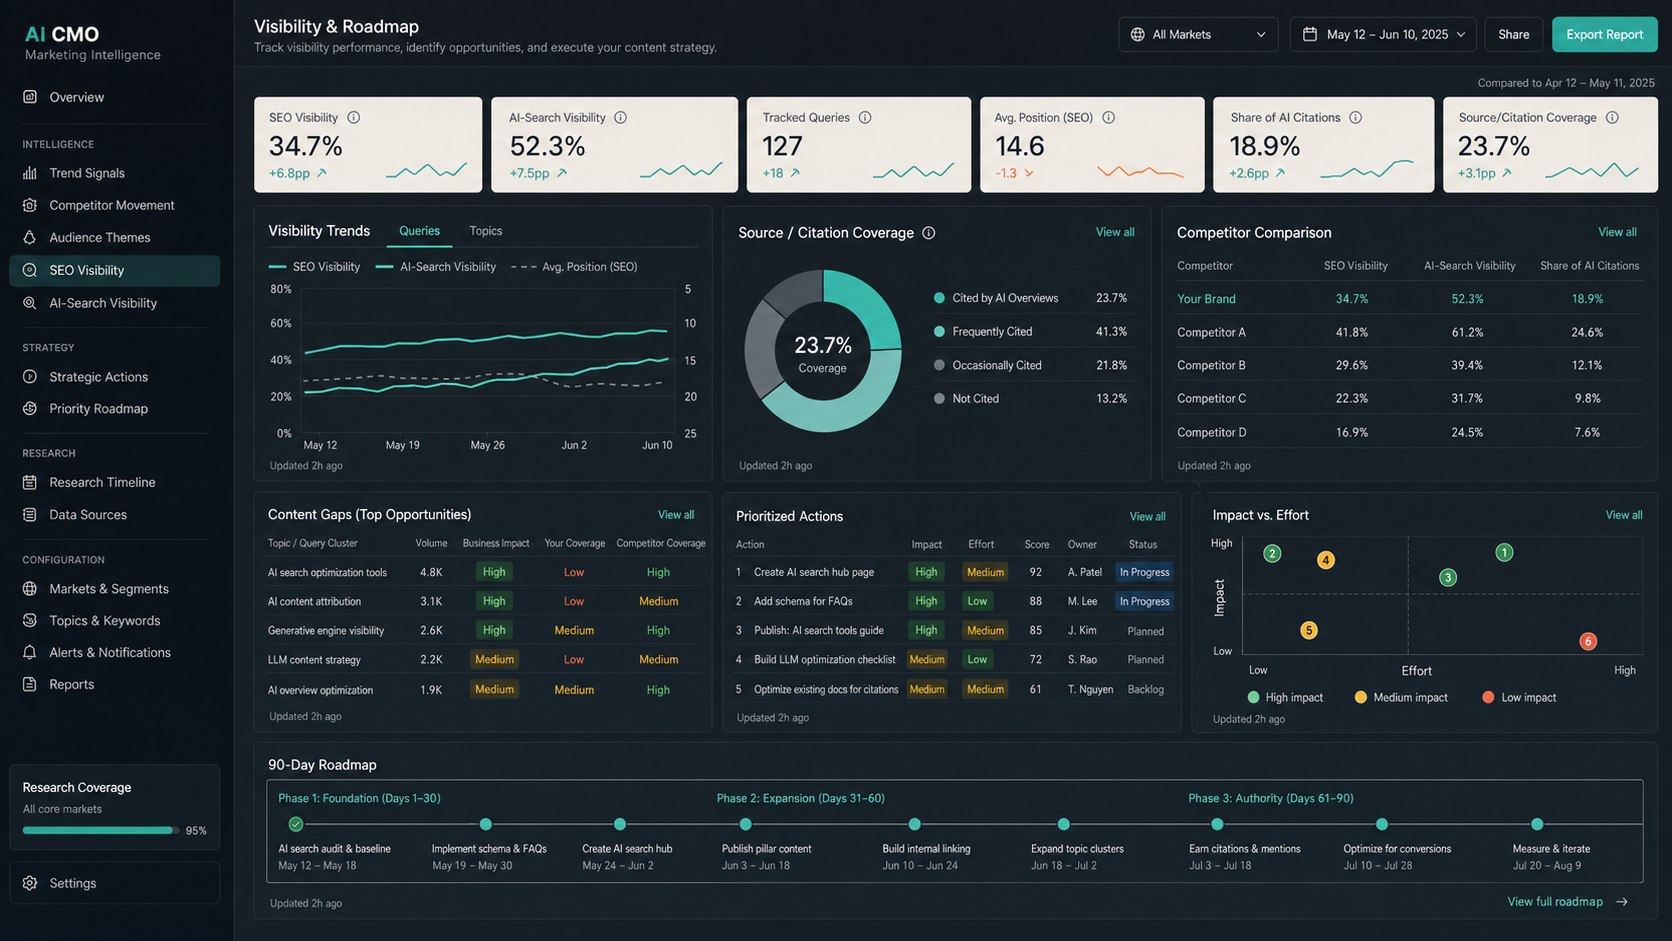This screenshot has width=1672, height=941.
Task: Click the Overview sidebar icon
Action: tap(30, 97)
